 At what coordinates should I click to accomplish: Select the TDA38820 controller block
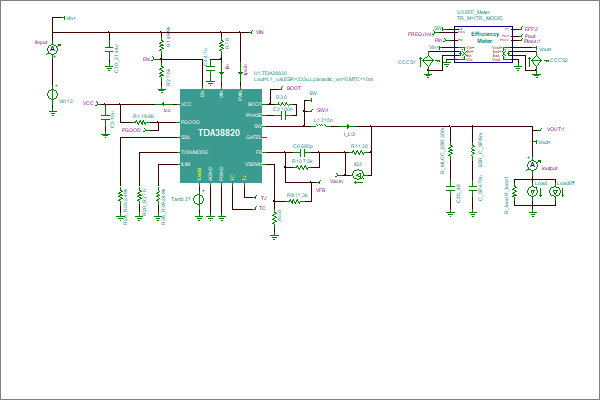[221, 136]
